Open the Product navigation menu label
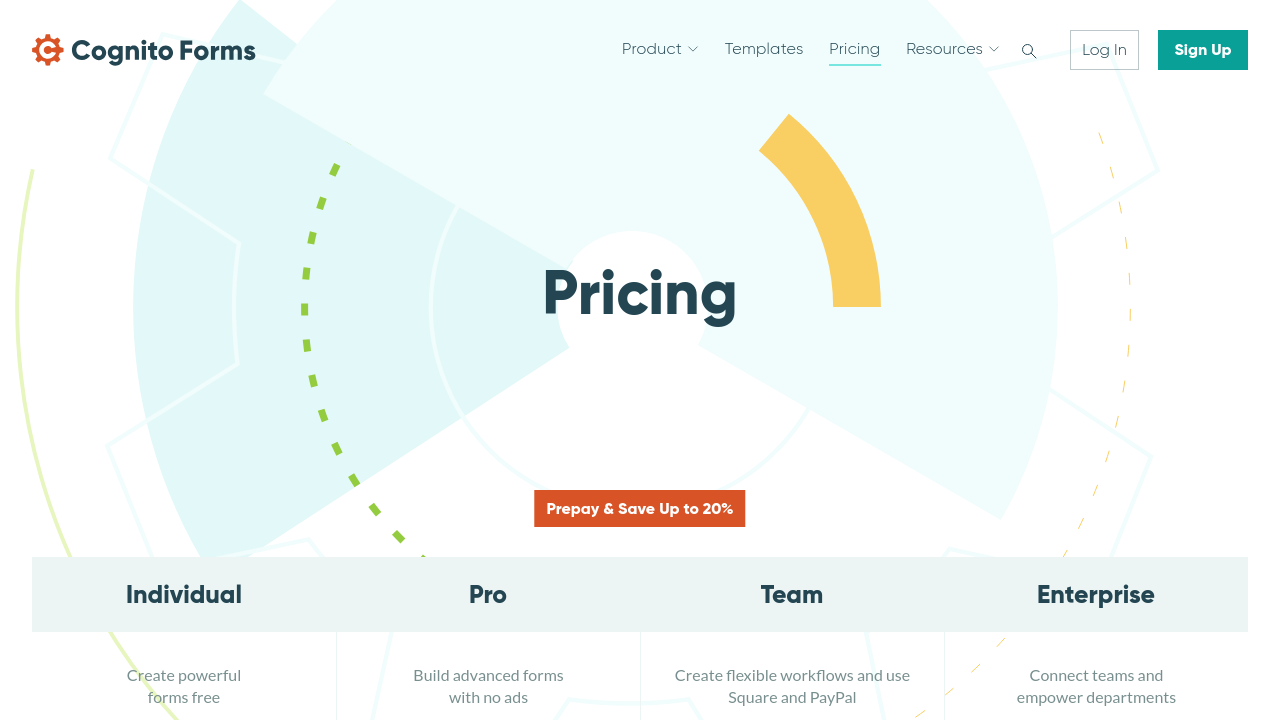The height and width of the screenshot is (720, 1280). point(651,49)
